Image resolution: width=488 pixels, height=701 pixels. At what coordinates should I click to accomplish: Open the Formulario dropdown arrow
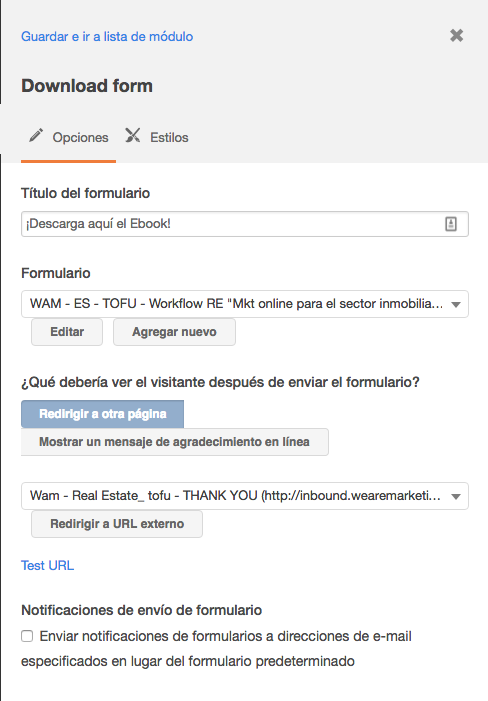coord(456,304)
